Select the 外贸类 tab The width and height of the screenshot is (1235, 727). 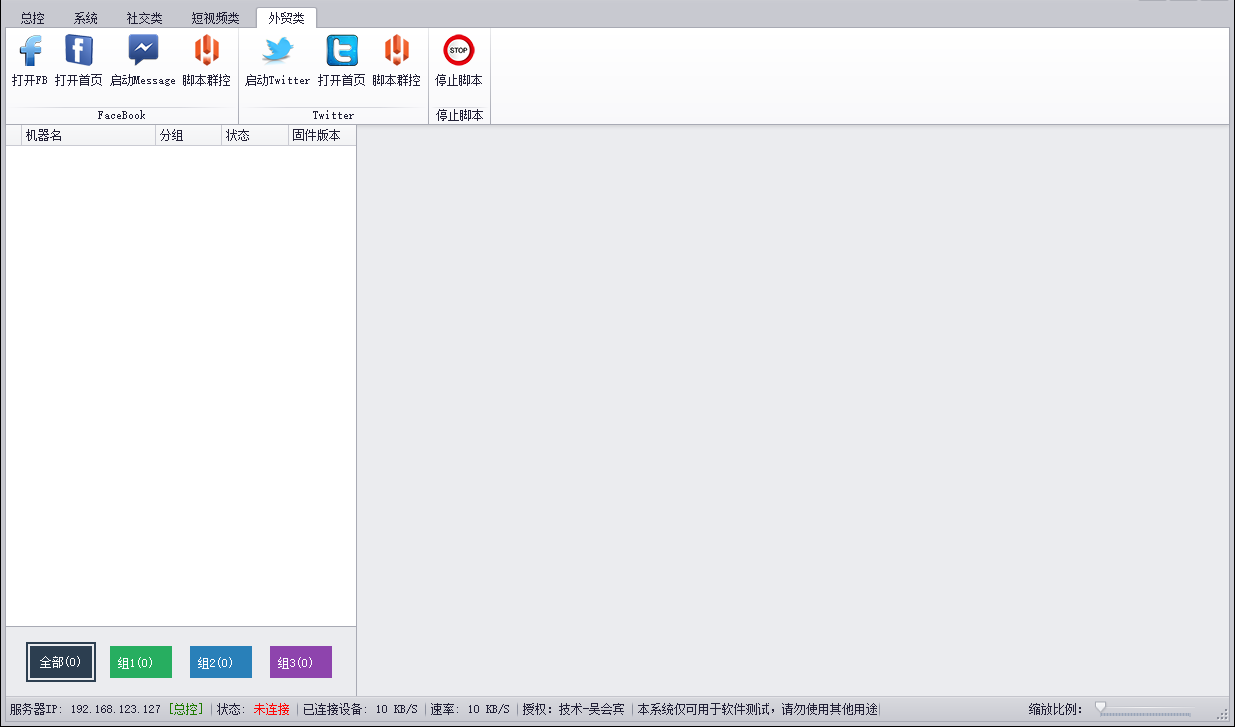click(286, 18)
